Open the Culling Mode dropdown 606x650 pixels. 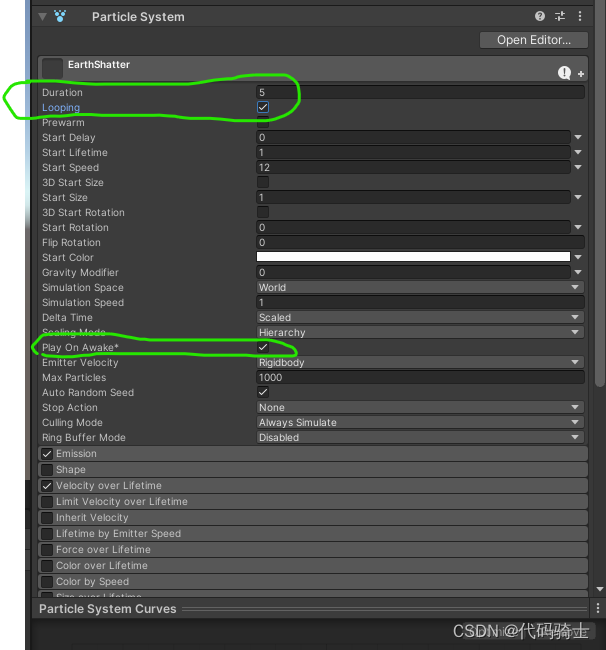pos(420,422)
